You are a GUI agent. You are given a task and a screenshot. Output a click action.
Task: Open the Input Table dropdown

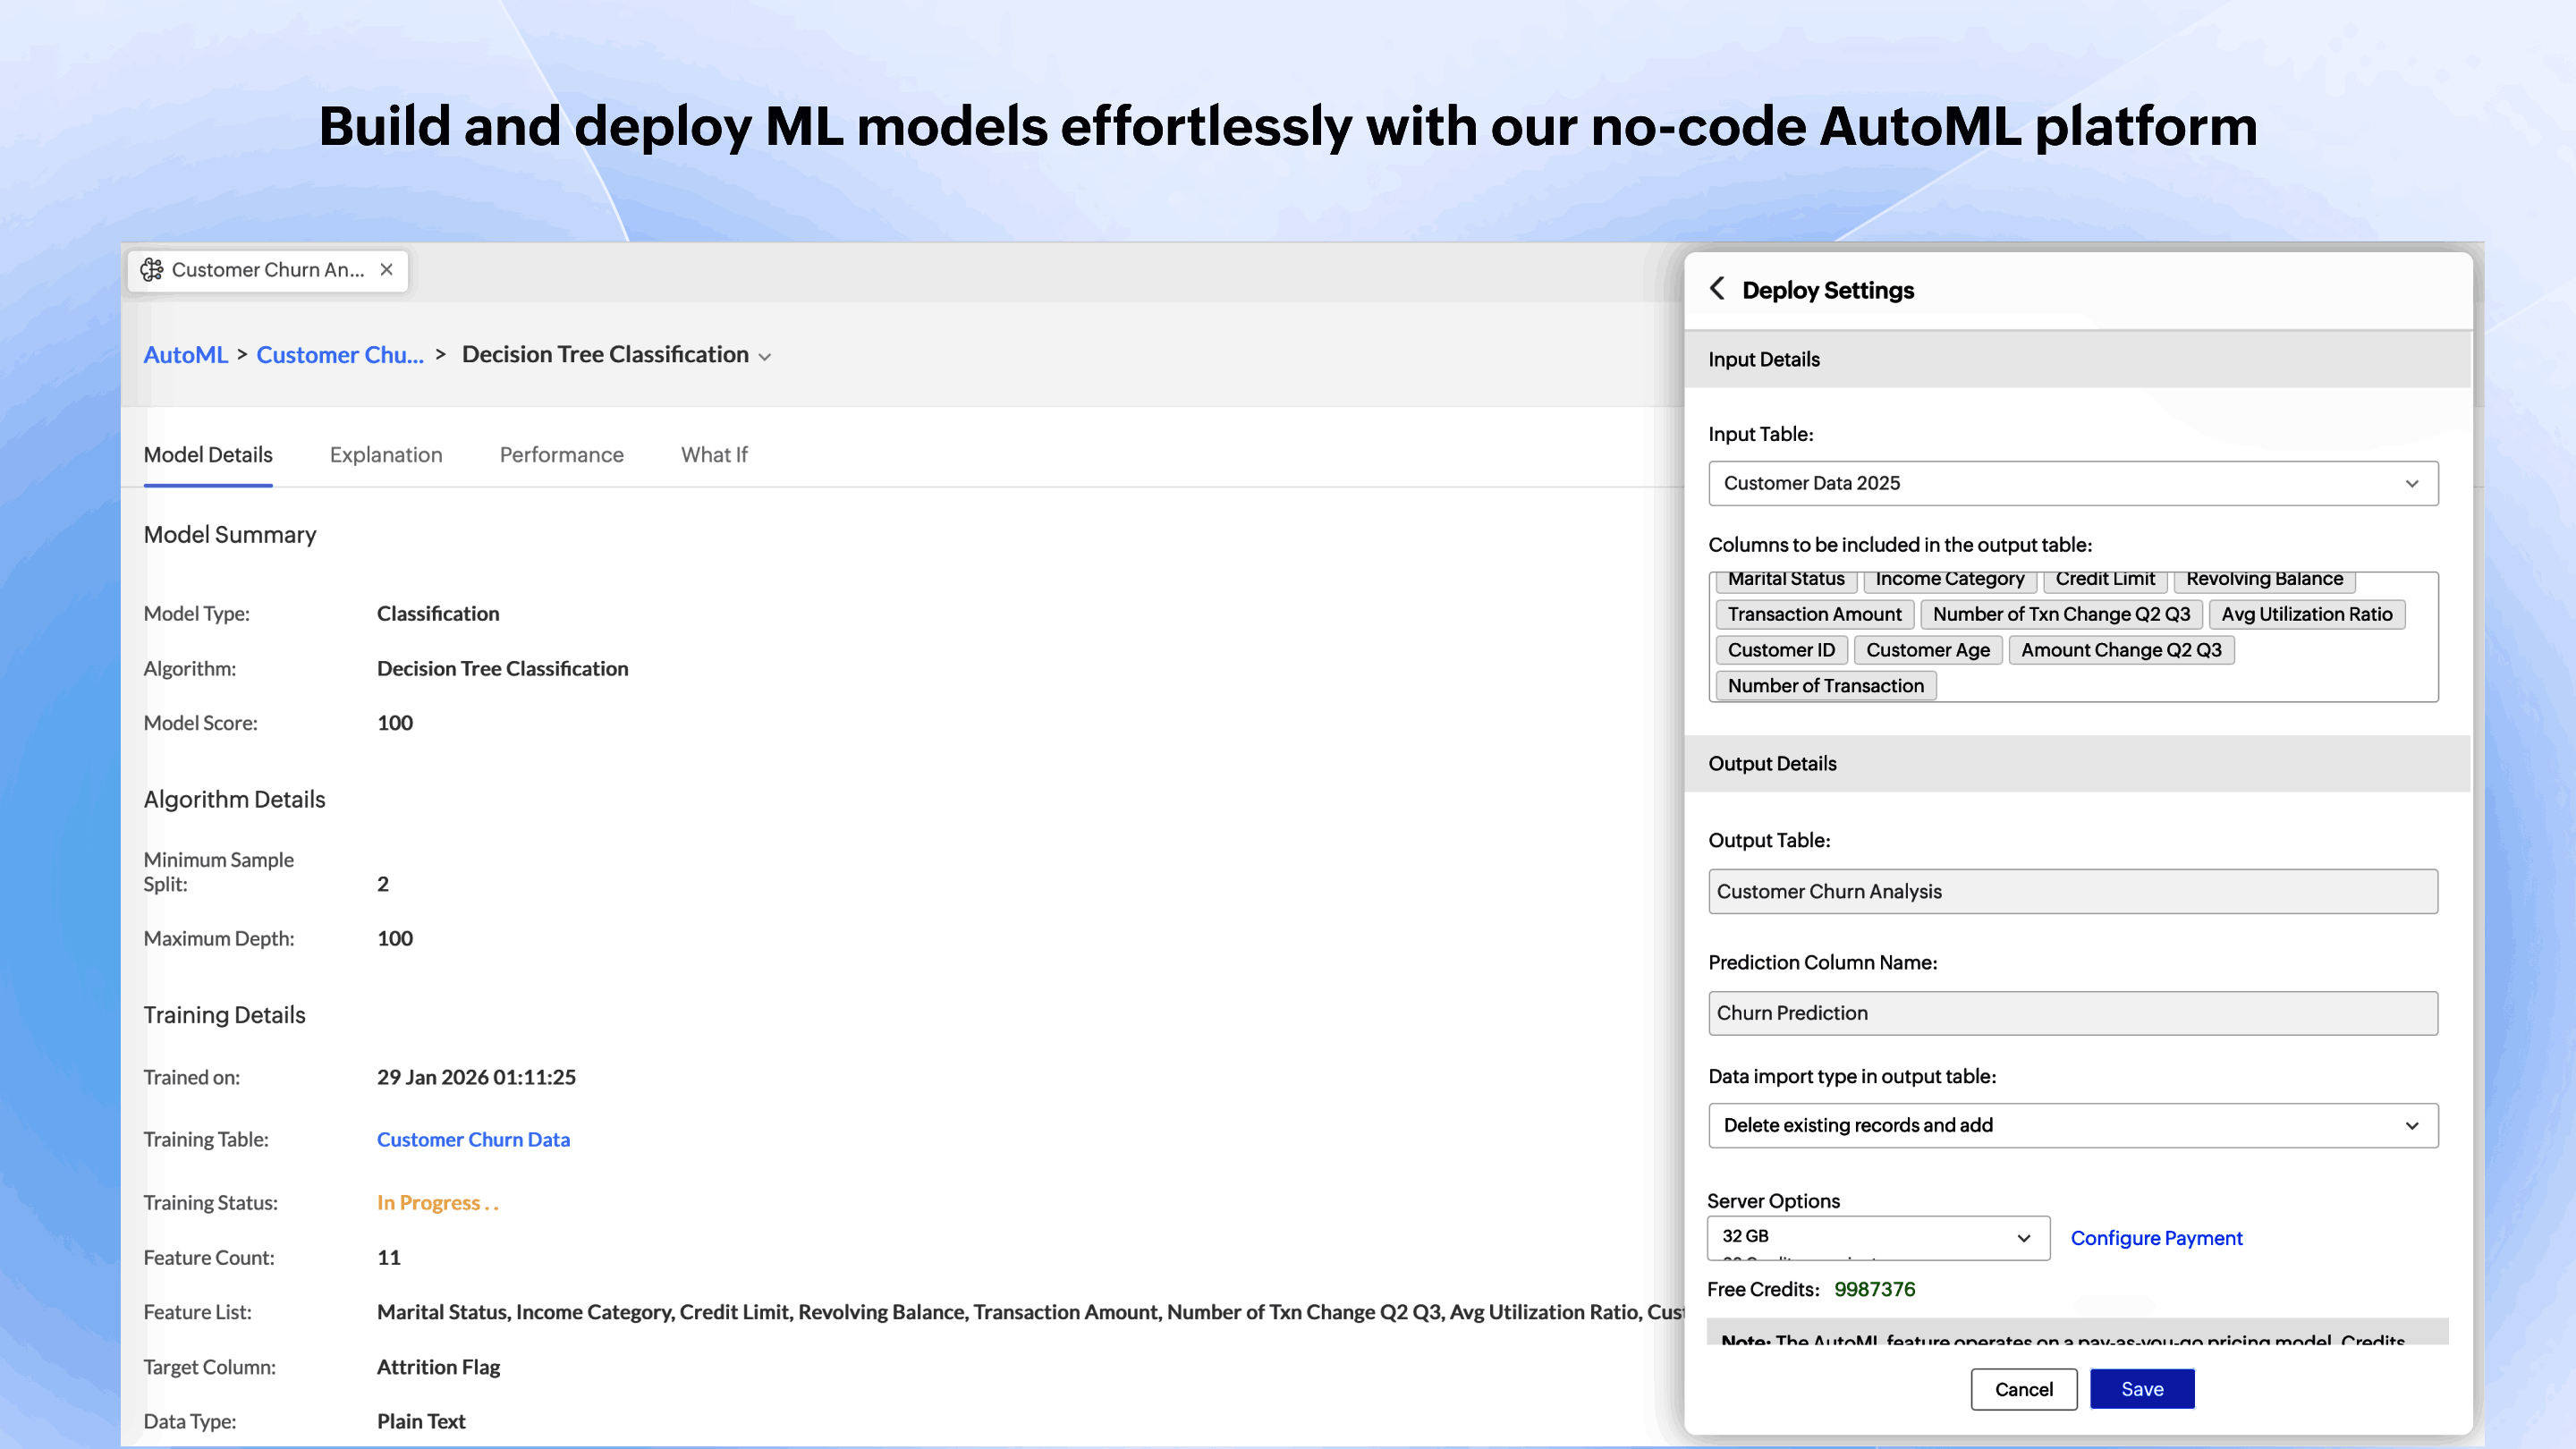[x=2072, y=483]
